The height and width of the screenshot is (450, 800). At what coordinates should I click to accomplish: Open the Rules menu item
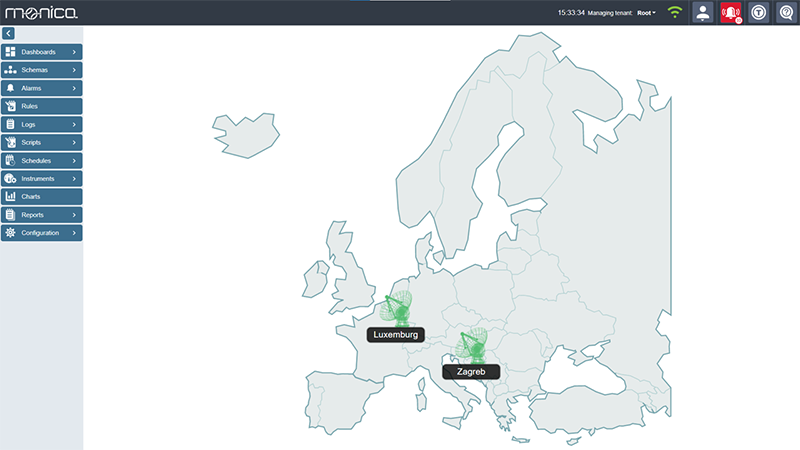tap(40, 106)
